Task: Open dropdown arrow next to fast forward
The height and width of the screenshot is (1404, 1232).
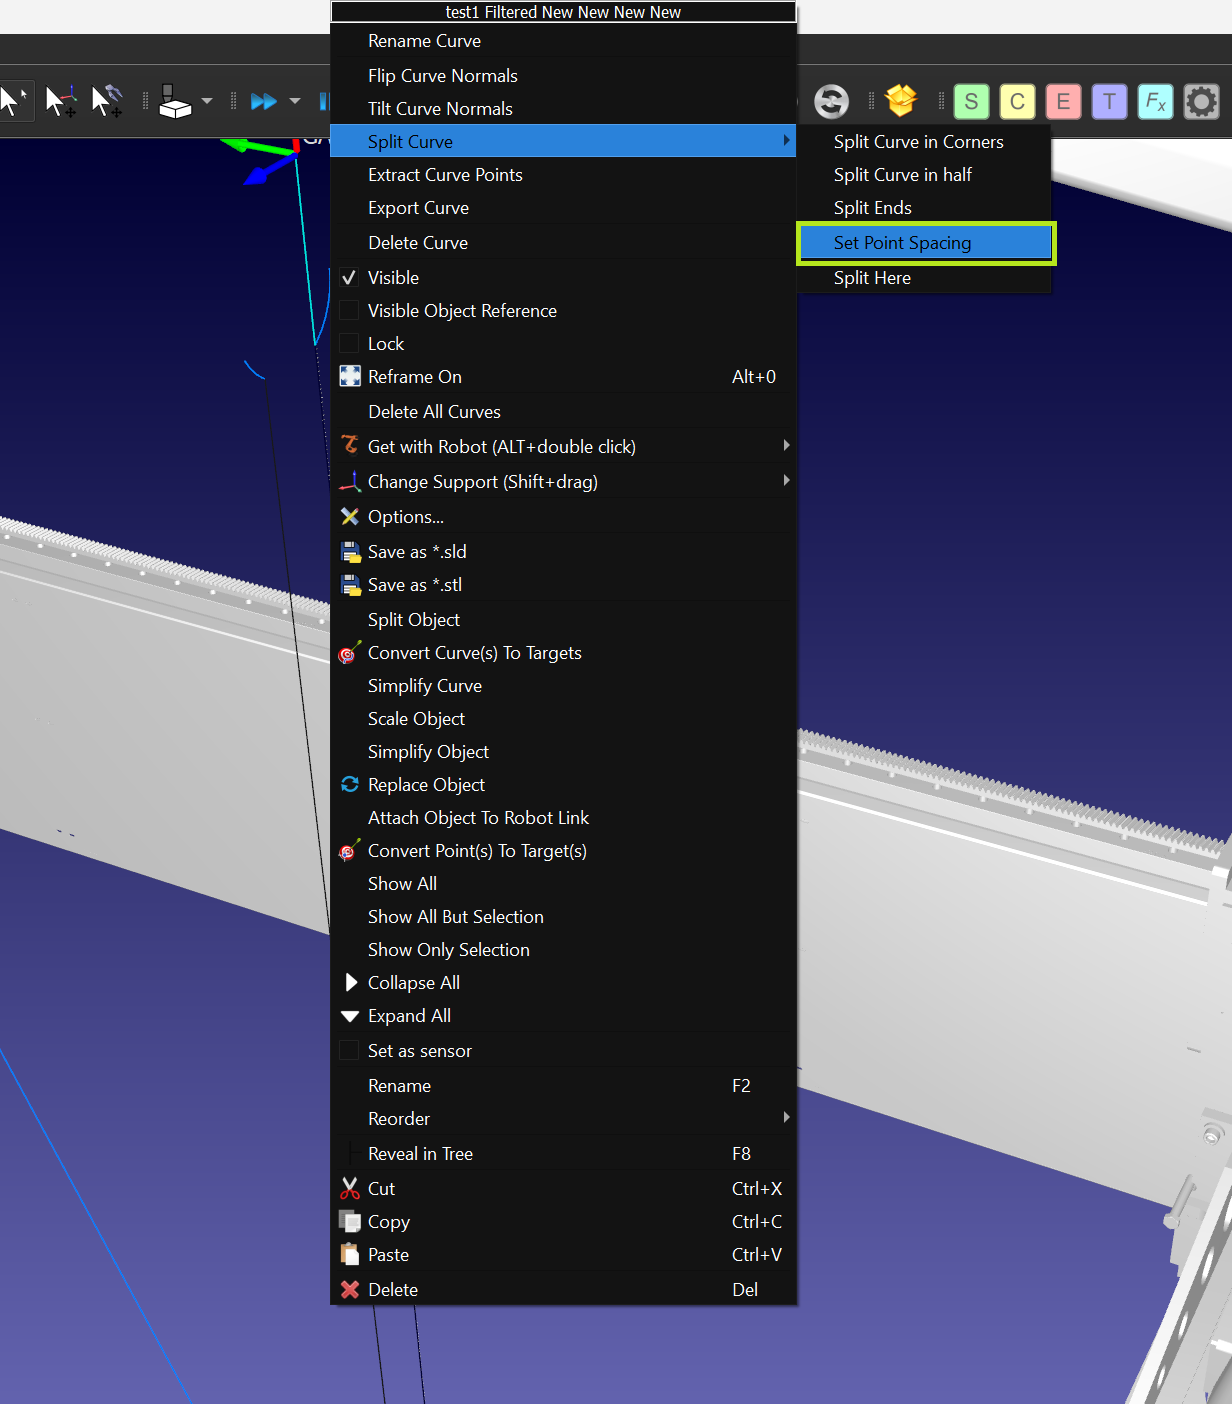Action: pos(294,101)
